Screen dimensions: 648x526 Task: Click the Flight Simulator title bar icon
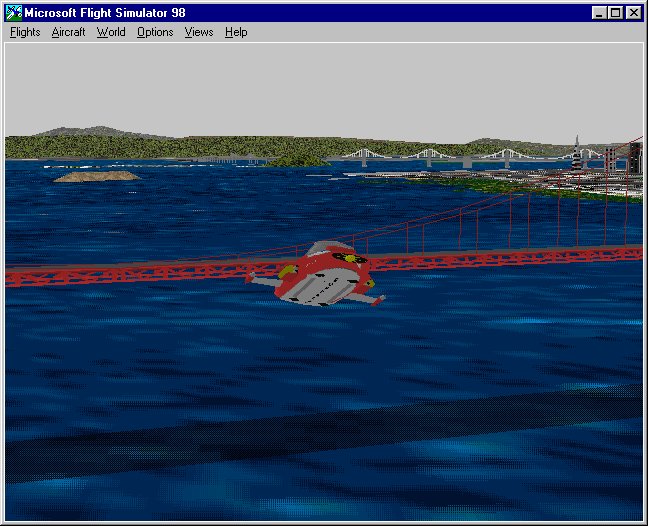pos(14,13)
